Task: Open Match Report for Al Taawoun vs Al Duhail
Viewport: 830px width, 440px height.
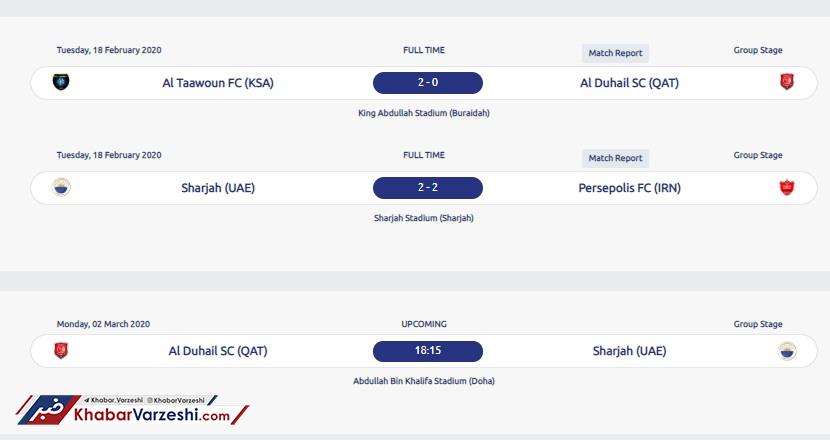Action: (615, 53)
